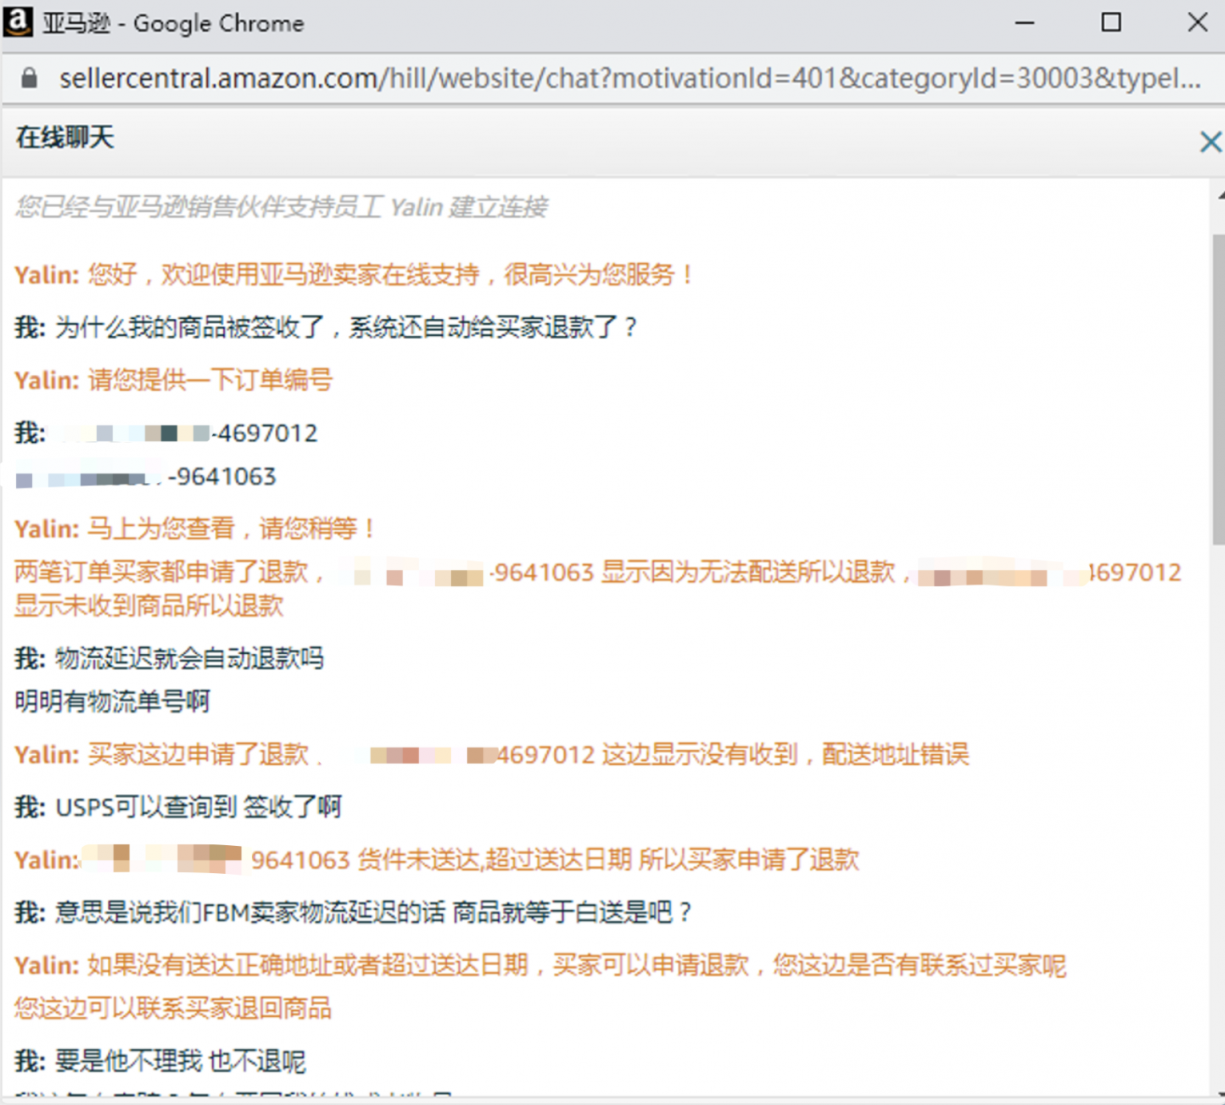Click Yalin's message about 配送地址错误
This screenshot has width=1225, height=1105.
[x=492, y=754]
